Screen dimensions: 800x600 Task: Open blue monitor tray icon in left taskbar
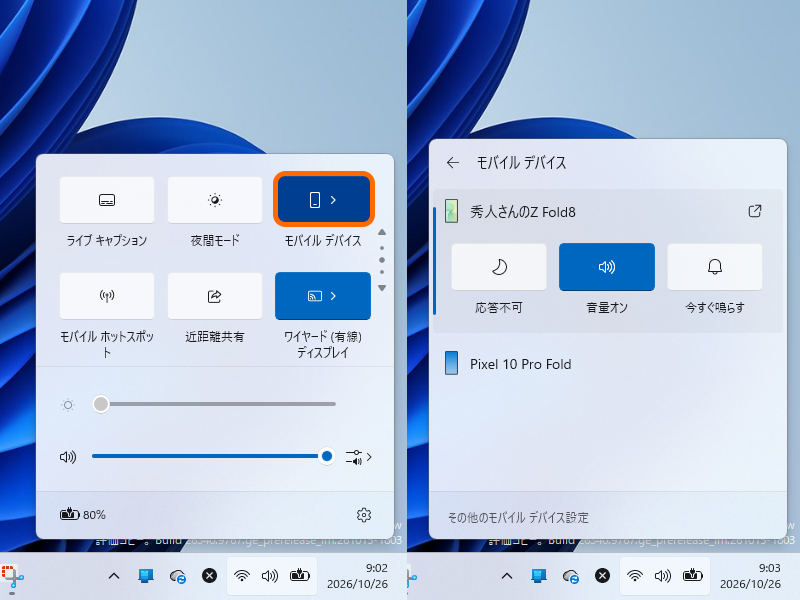pyautogui.click(x=146, y=576)
